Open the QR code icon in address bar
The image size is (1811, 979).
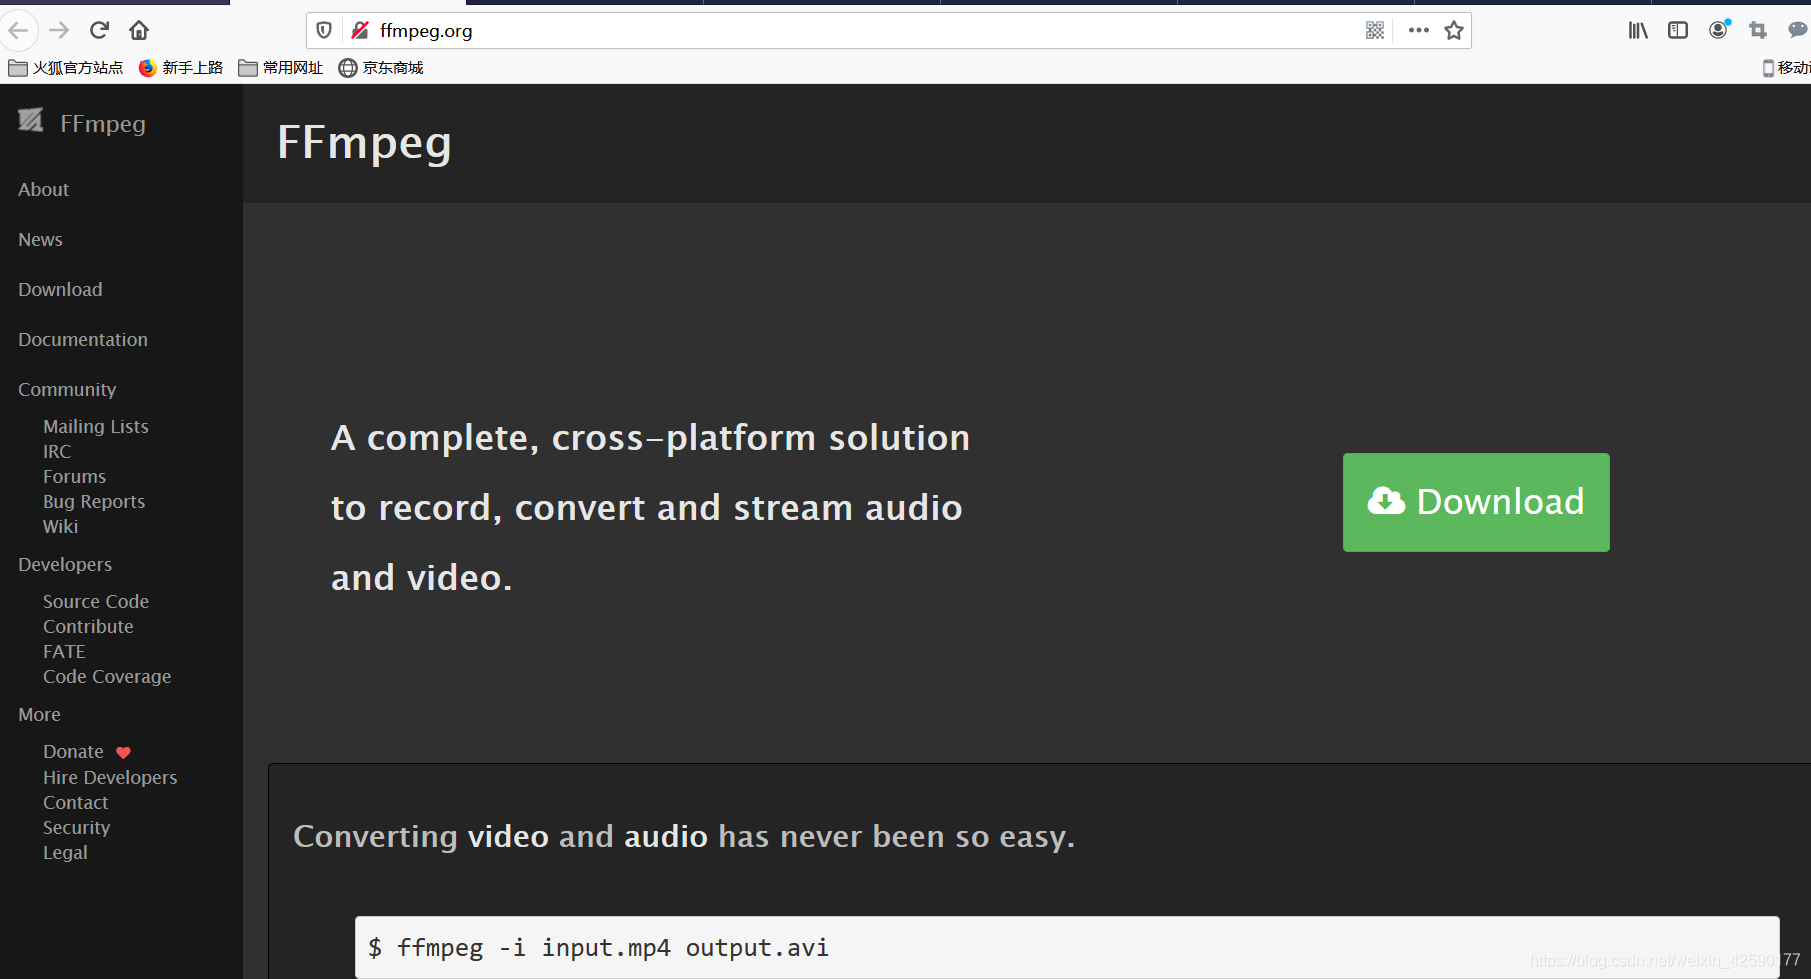pos(1375,31)
